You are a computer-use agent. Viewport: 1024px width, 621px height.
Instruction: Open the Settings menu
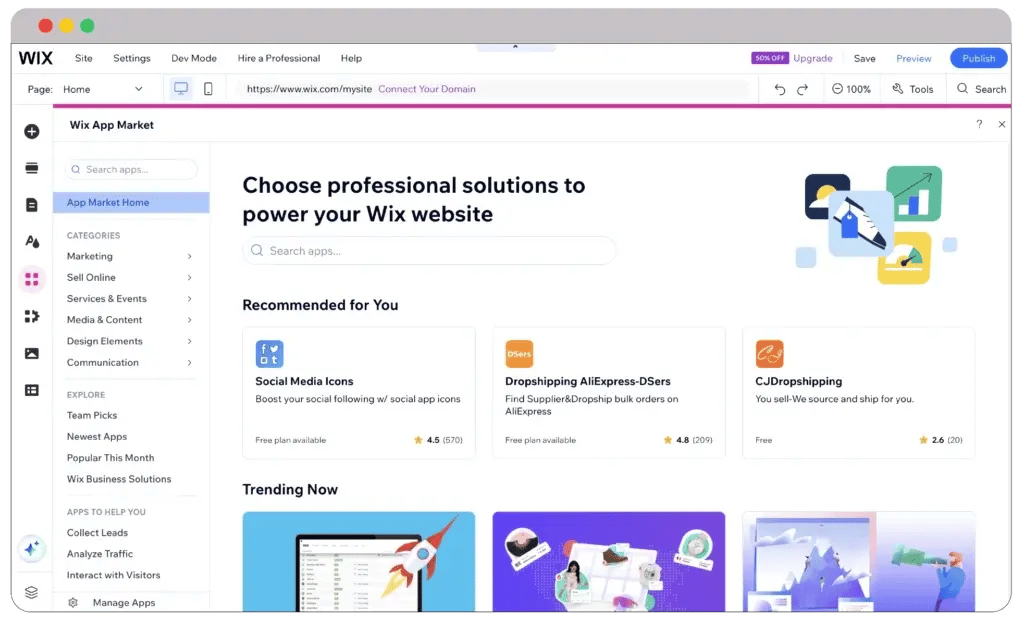(131, 58)
